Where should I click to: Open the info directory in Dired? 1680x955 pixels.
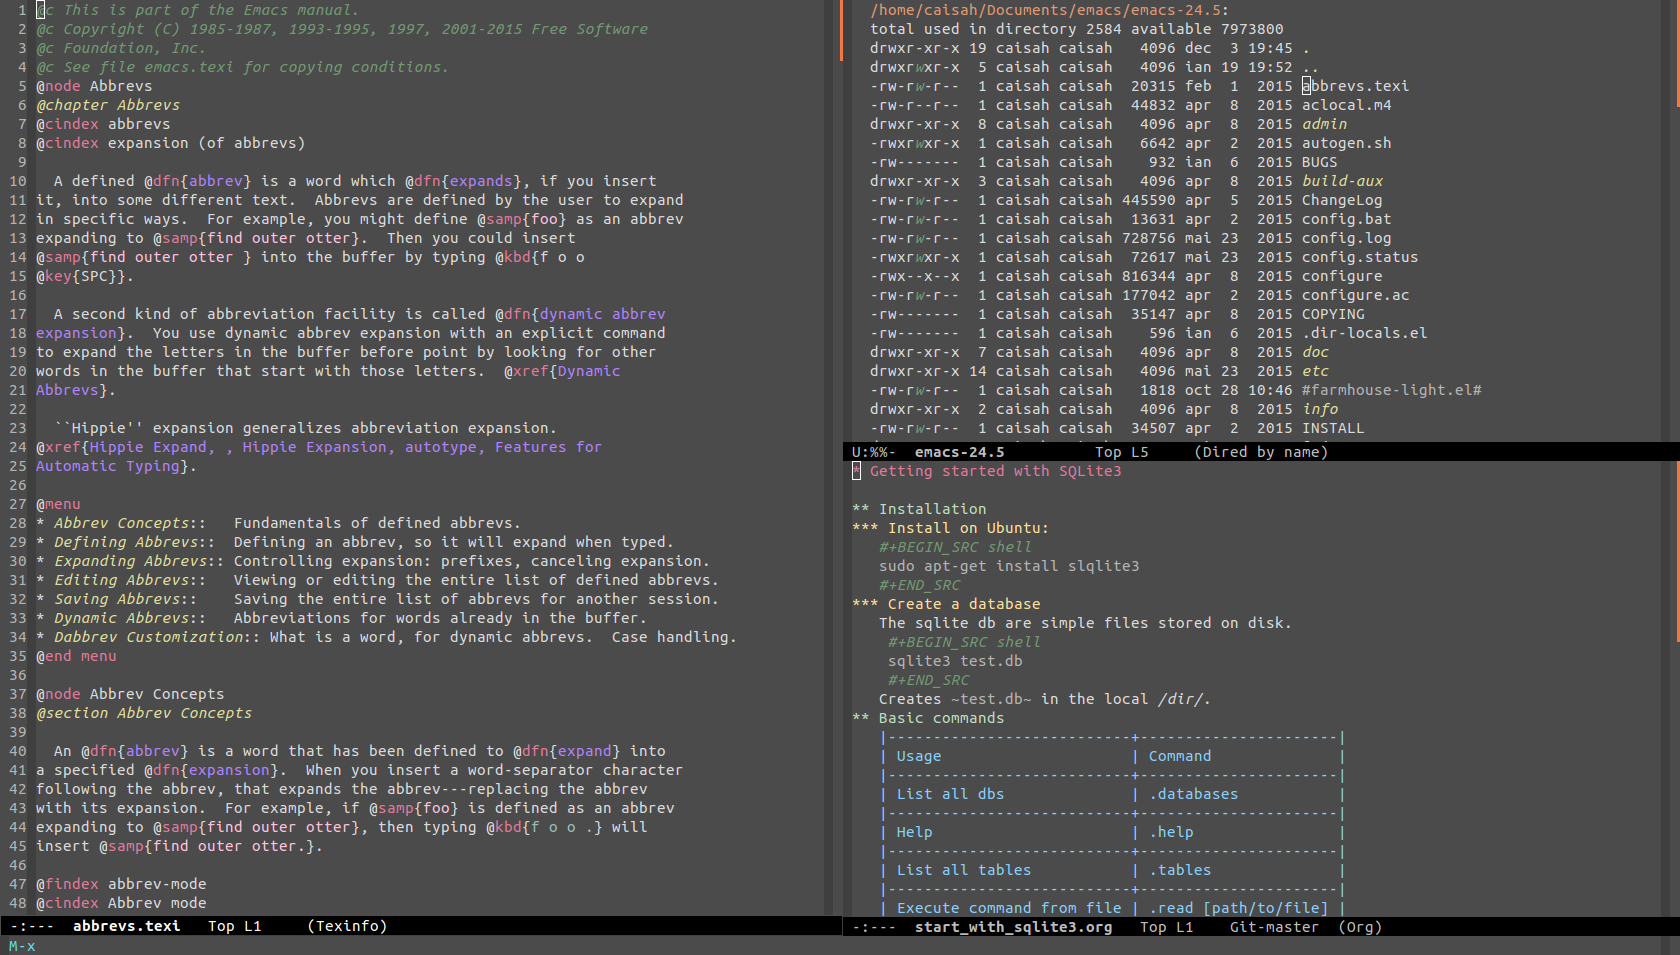(1320, 409)
